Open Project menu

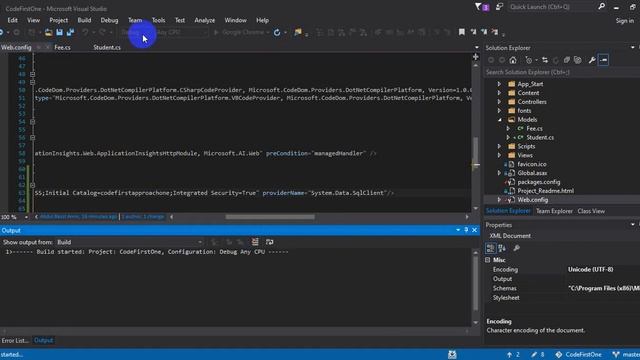pyautogui.click(x=58, y=20)
